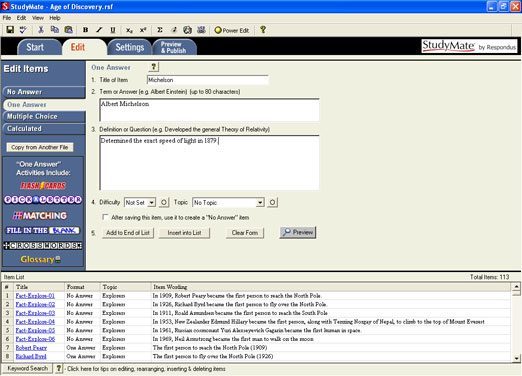Click the Definition or Question text box

tap(209, 163)
